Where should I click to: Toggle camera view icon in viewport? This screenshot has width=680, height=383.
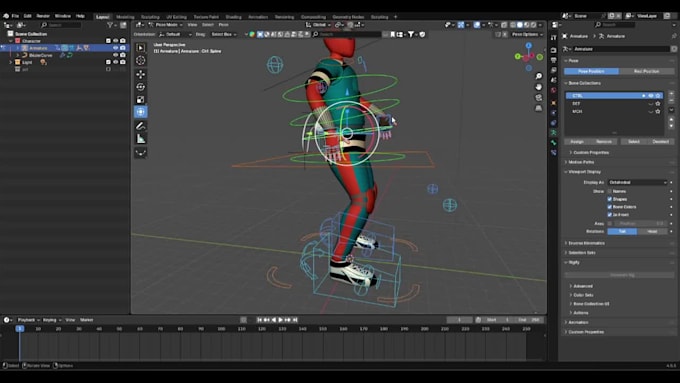(x=539, y=98)
